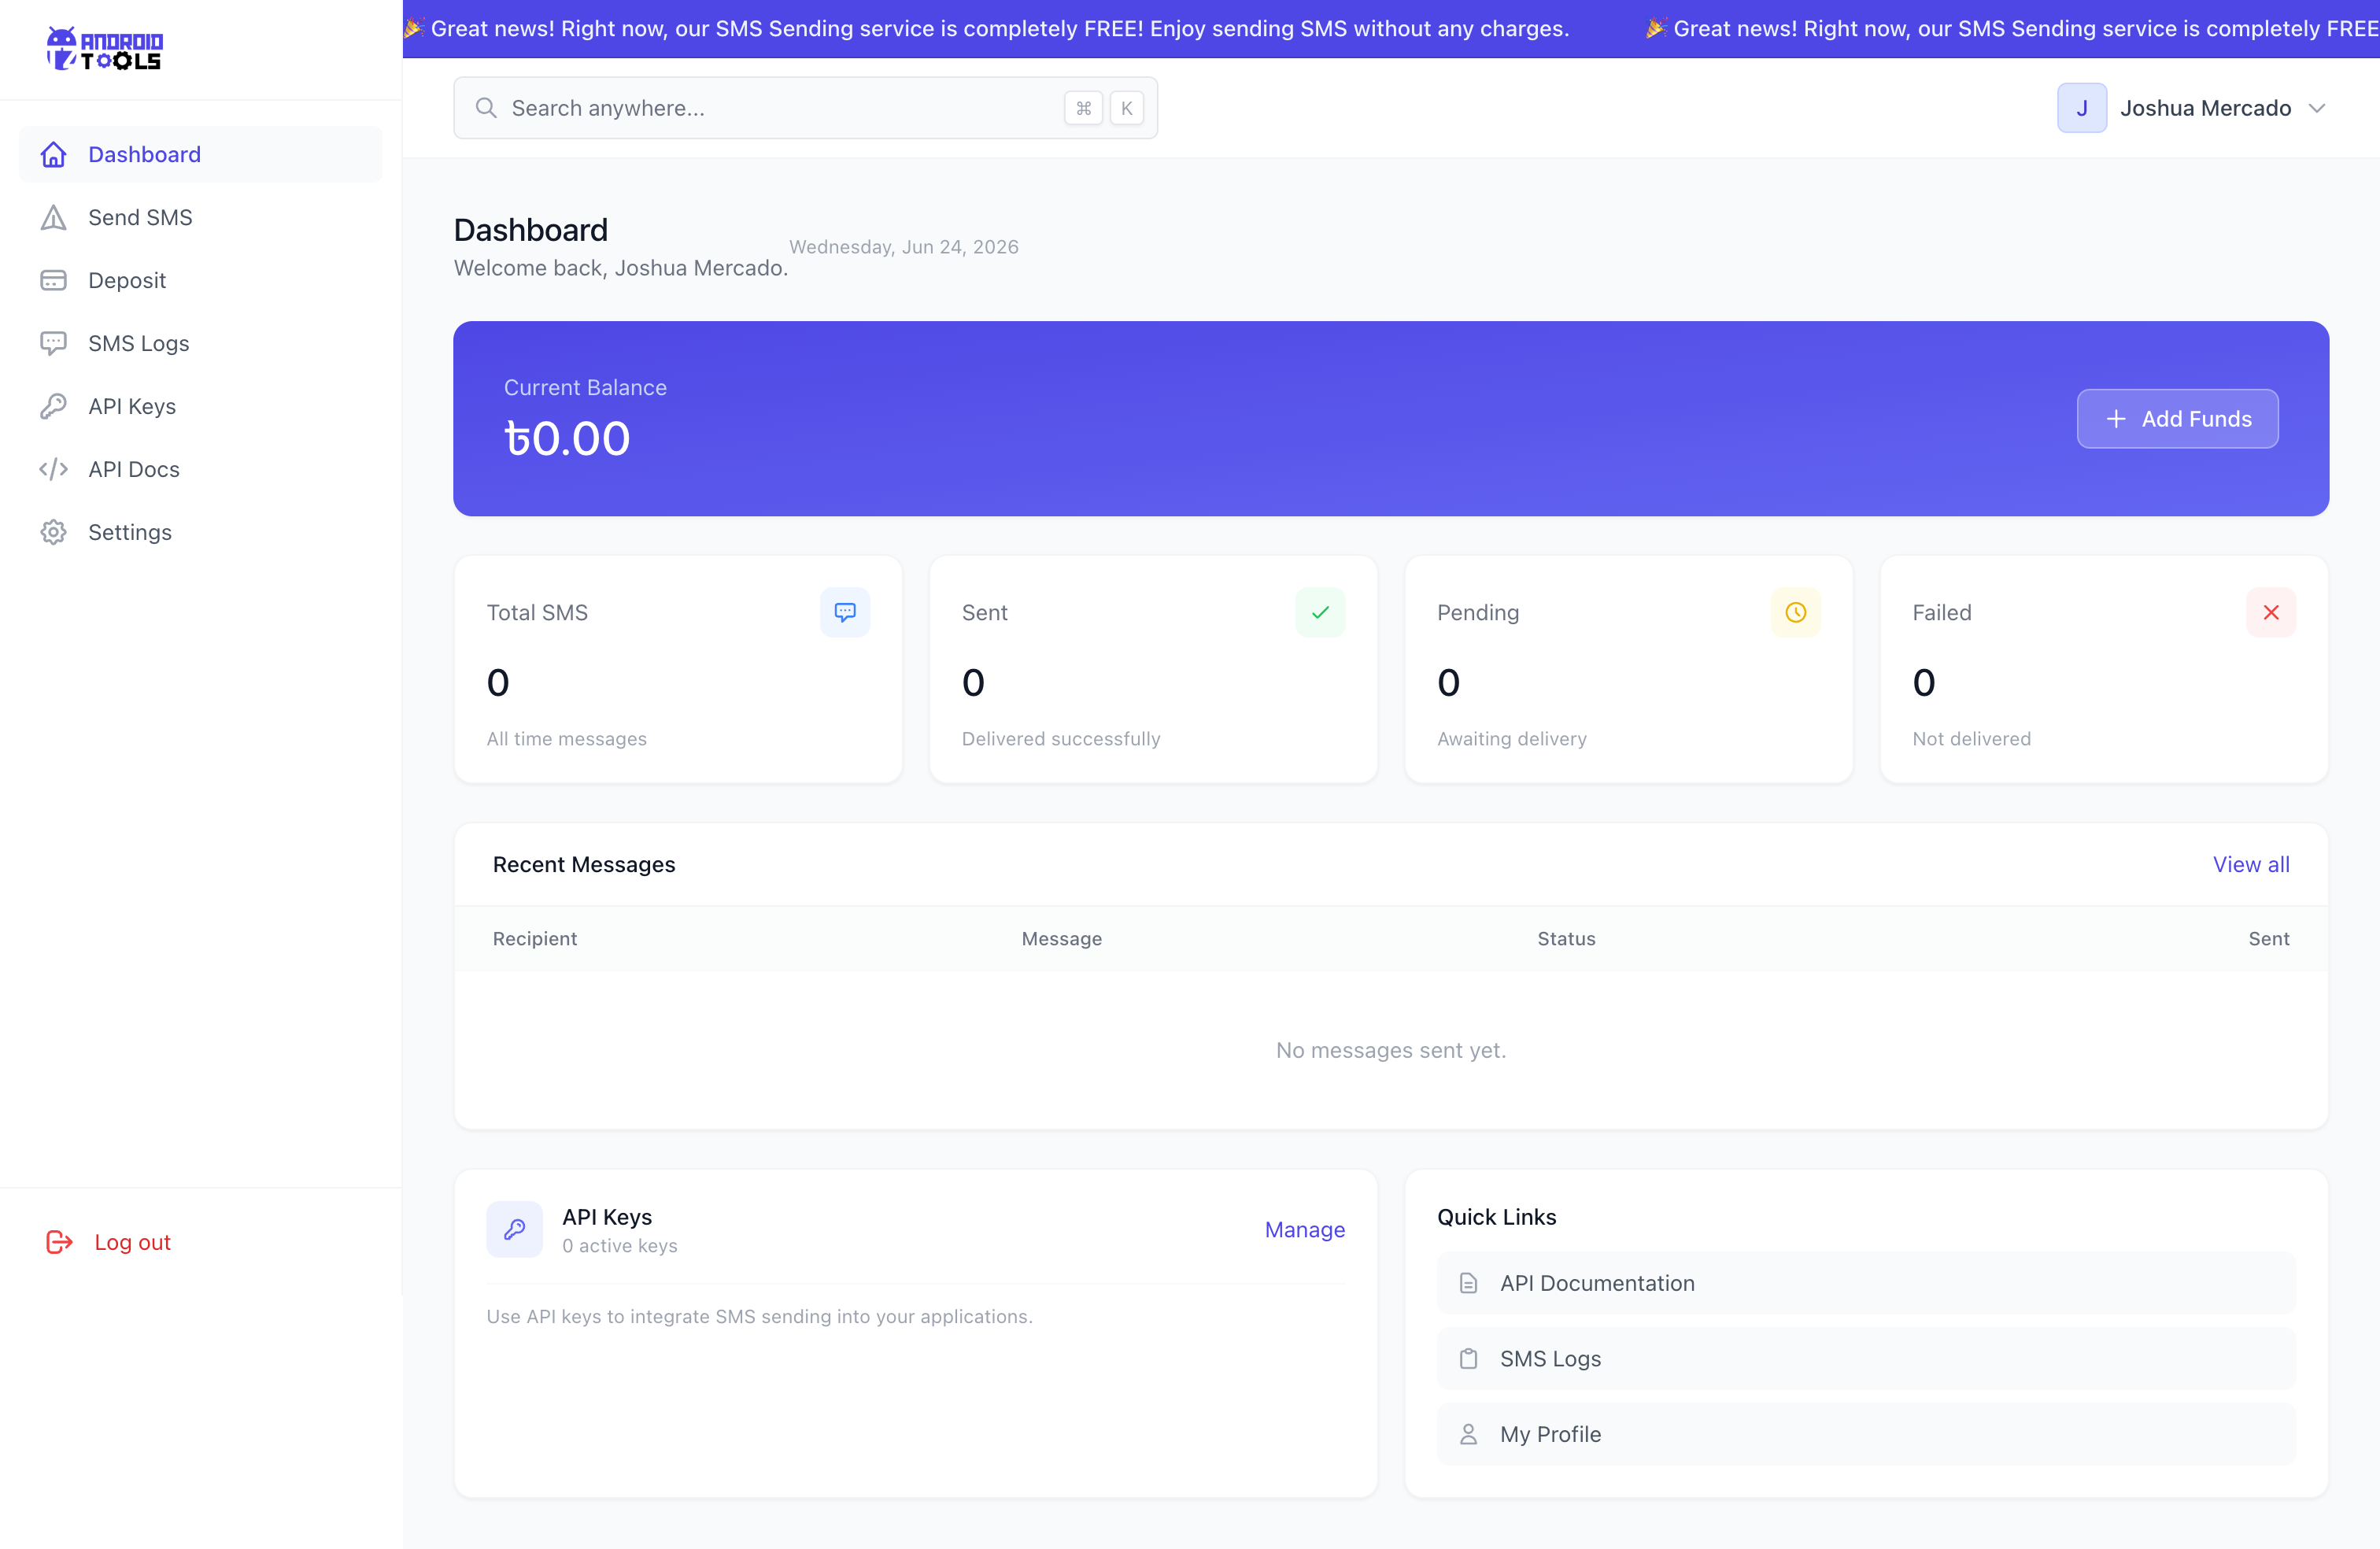
Task: Click the 'Awaiting delivery' caption
Action: point(1511,738)
